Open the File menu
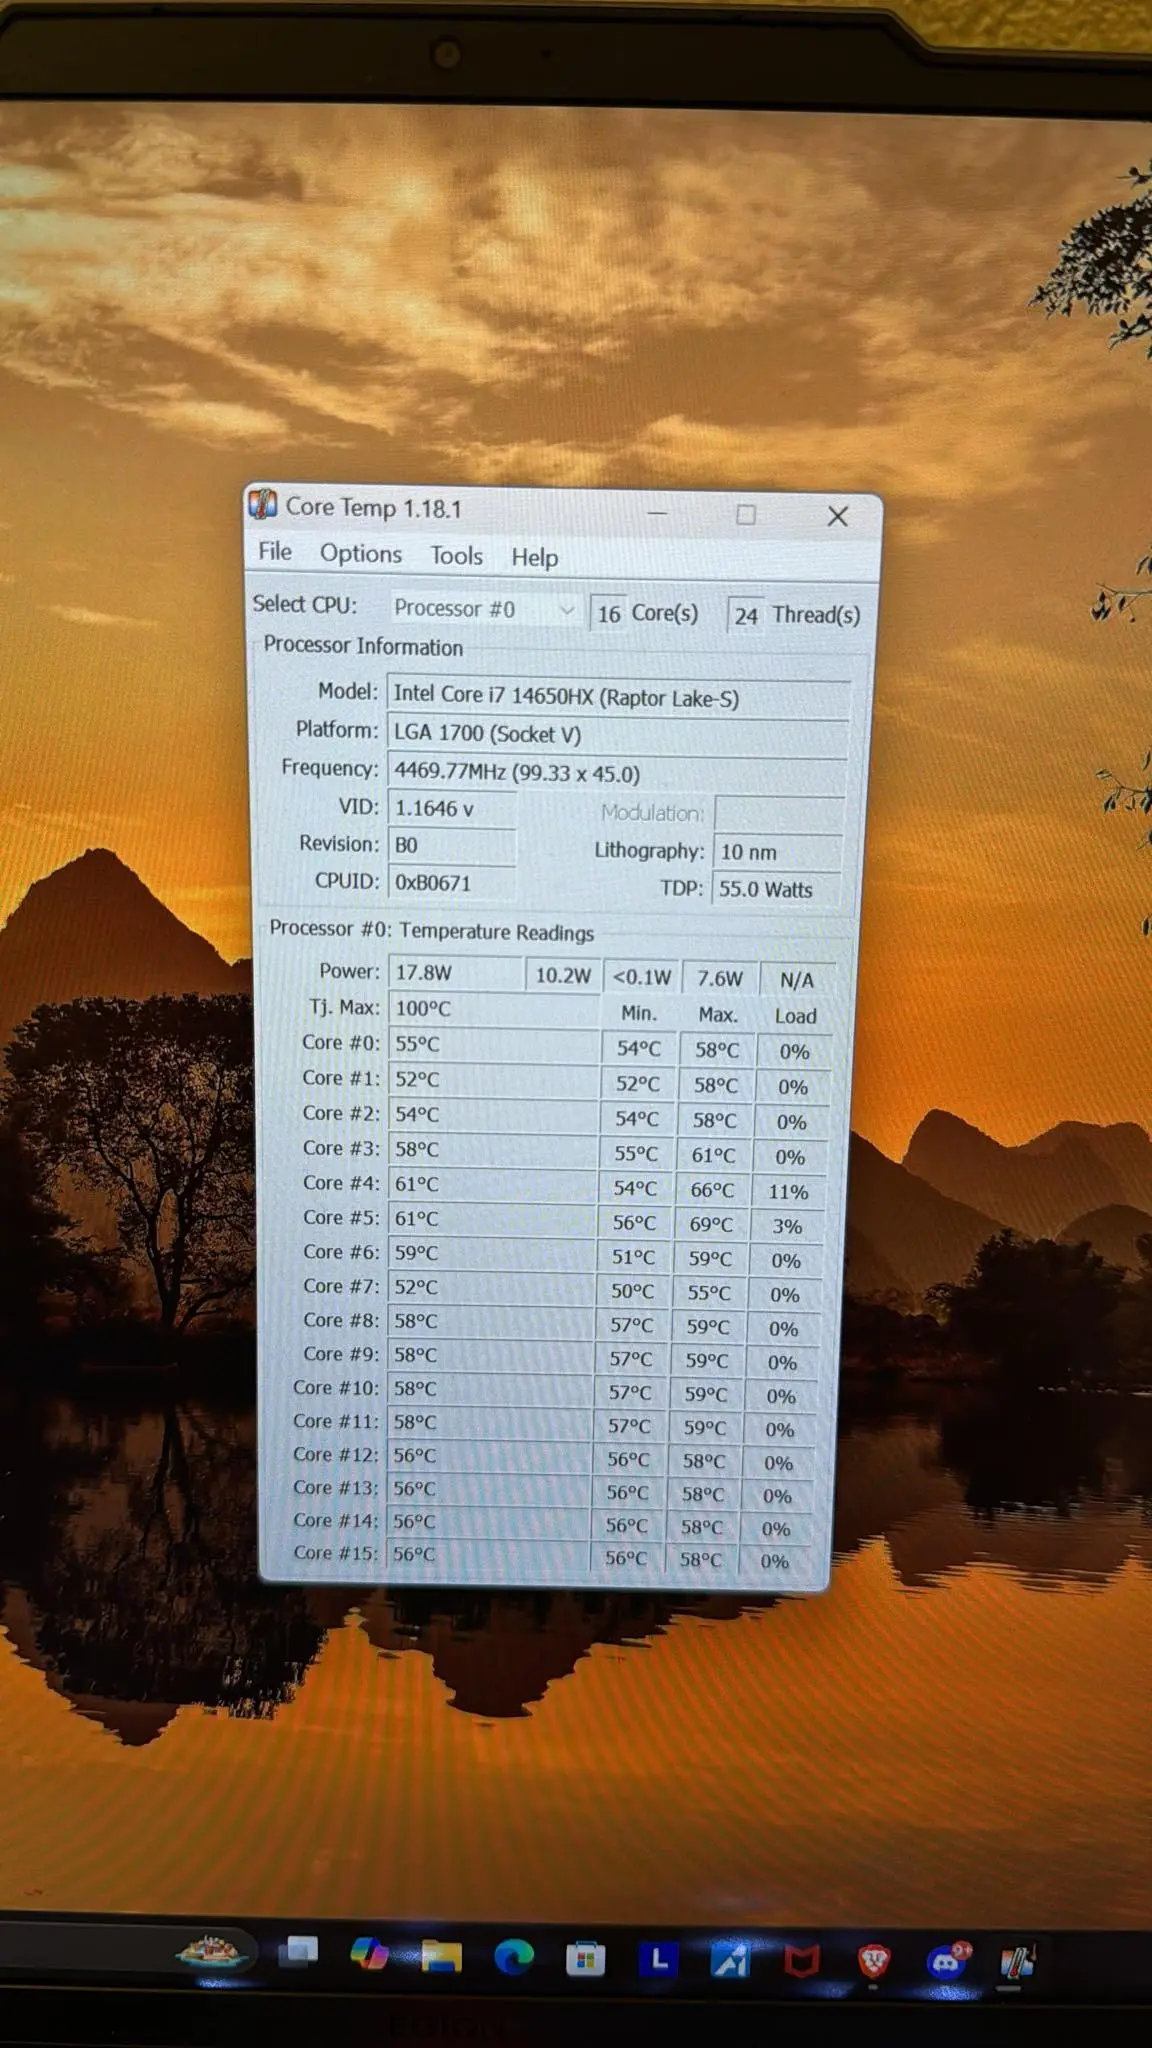 tap(275, 551)
